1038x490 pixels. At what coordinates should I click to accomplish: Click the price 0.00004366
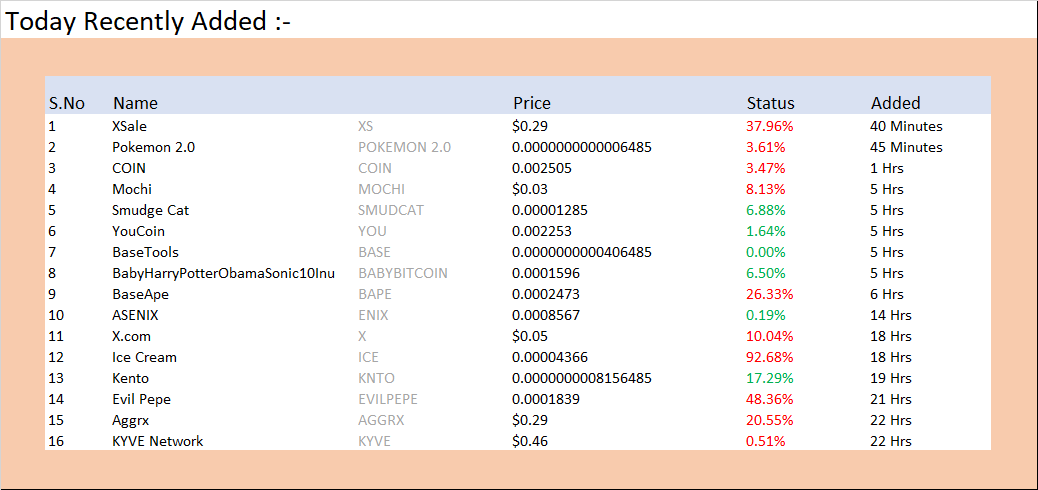tap(550, 358)
